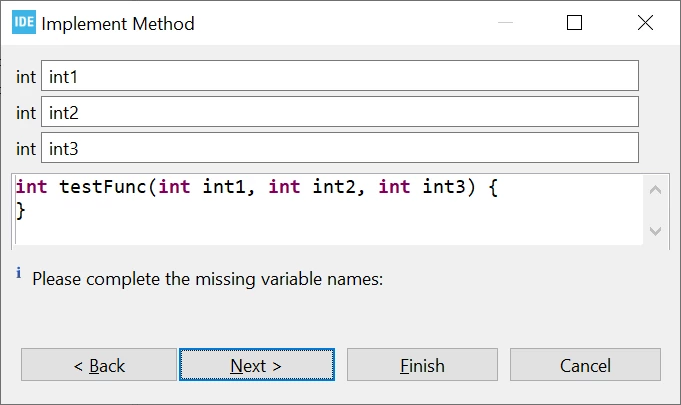Image resolution: width=681 pixels, height=405 pixels.
Task: Close the Implement Method window
Action: [645, 23]
